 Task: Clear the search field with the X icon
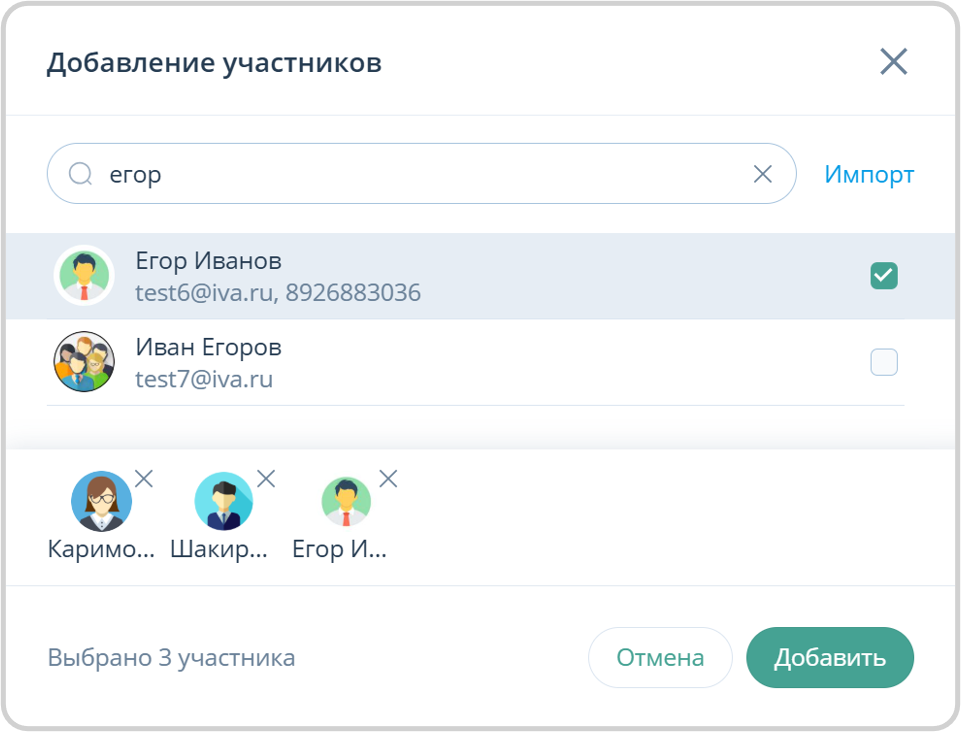(x=762, y=173)
